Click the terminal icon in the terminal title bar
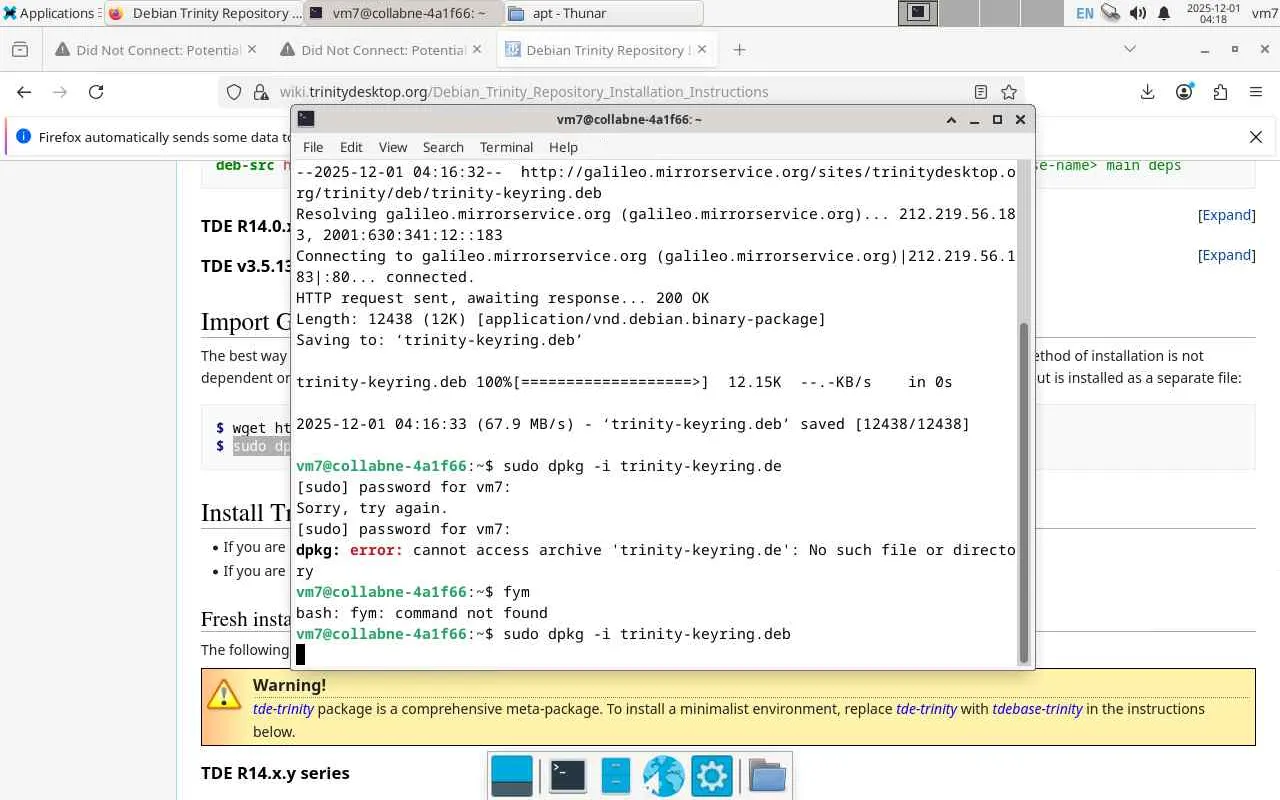This screenshot has width=1280, height=800. click(306, 119)
